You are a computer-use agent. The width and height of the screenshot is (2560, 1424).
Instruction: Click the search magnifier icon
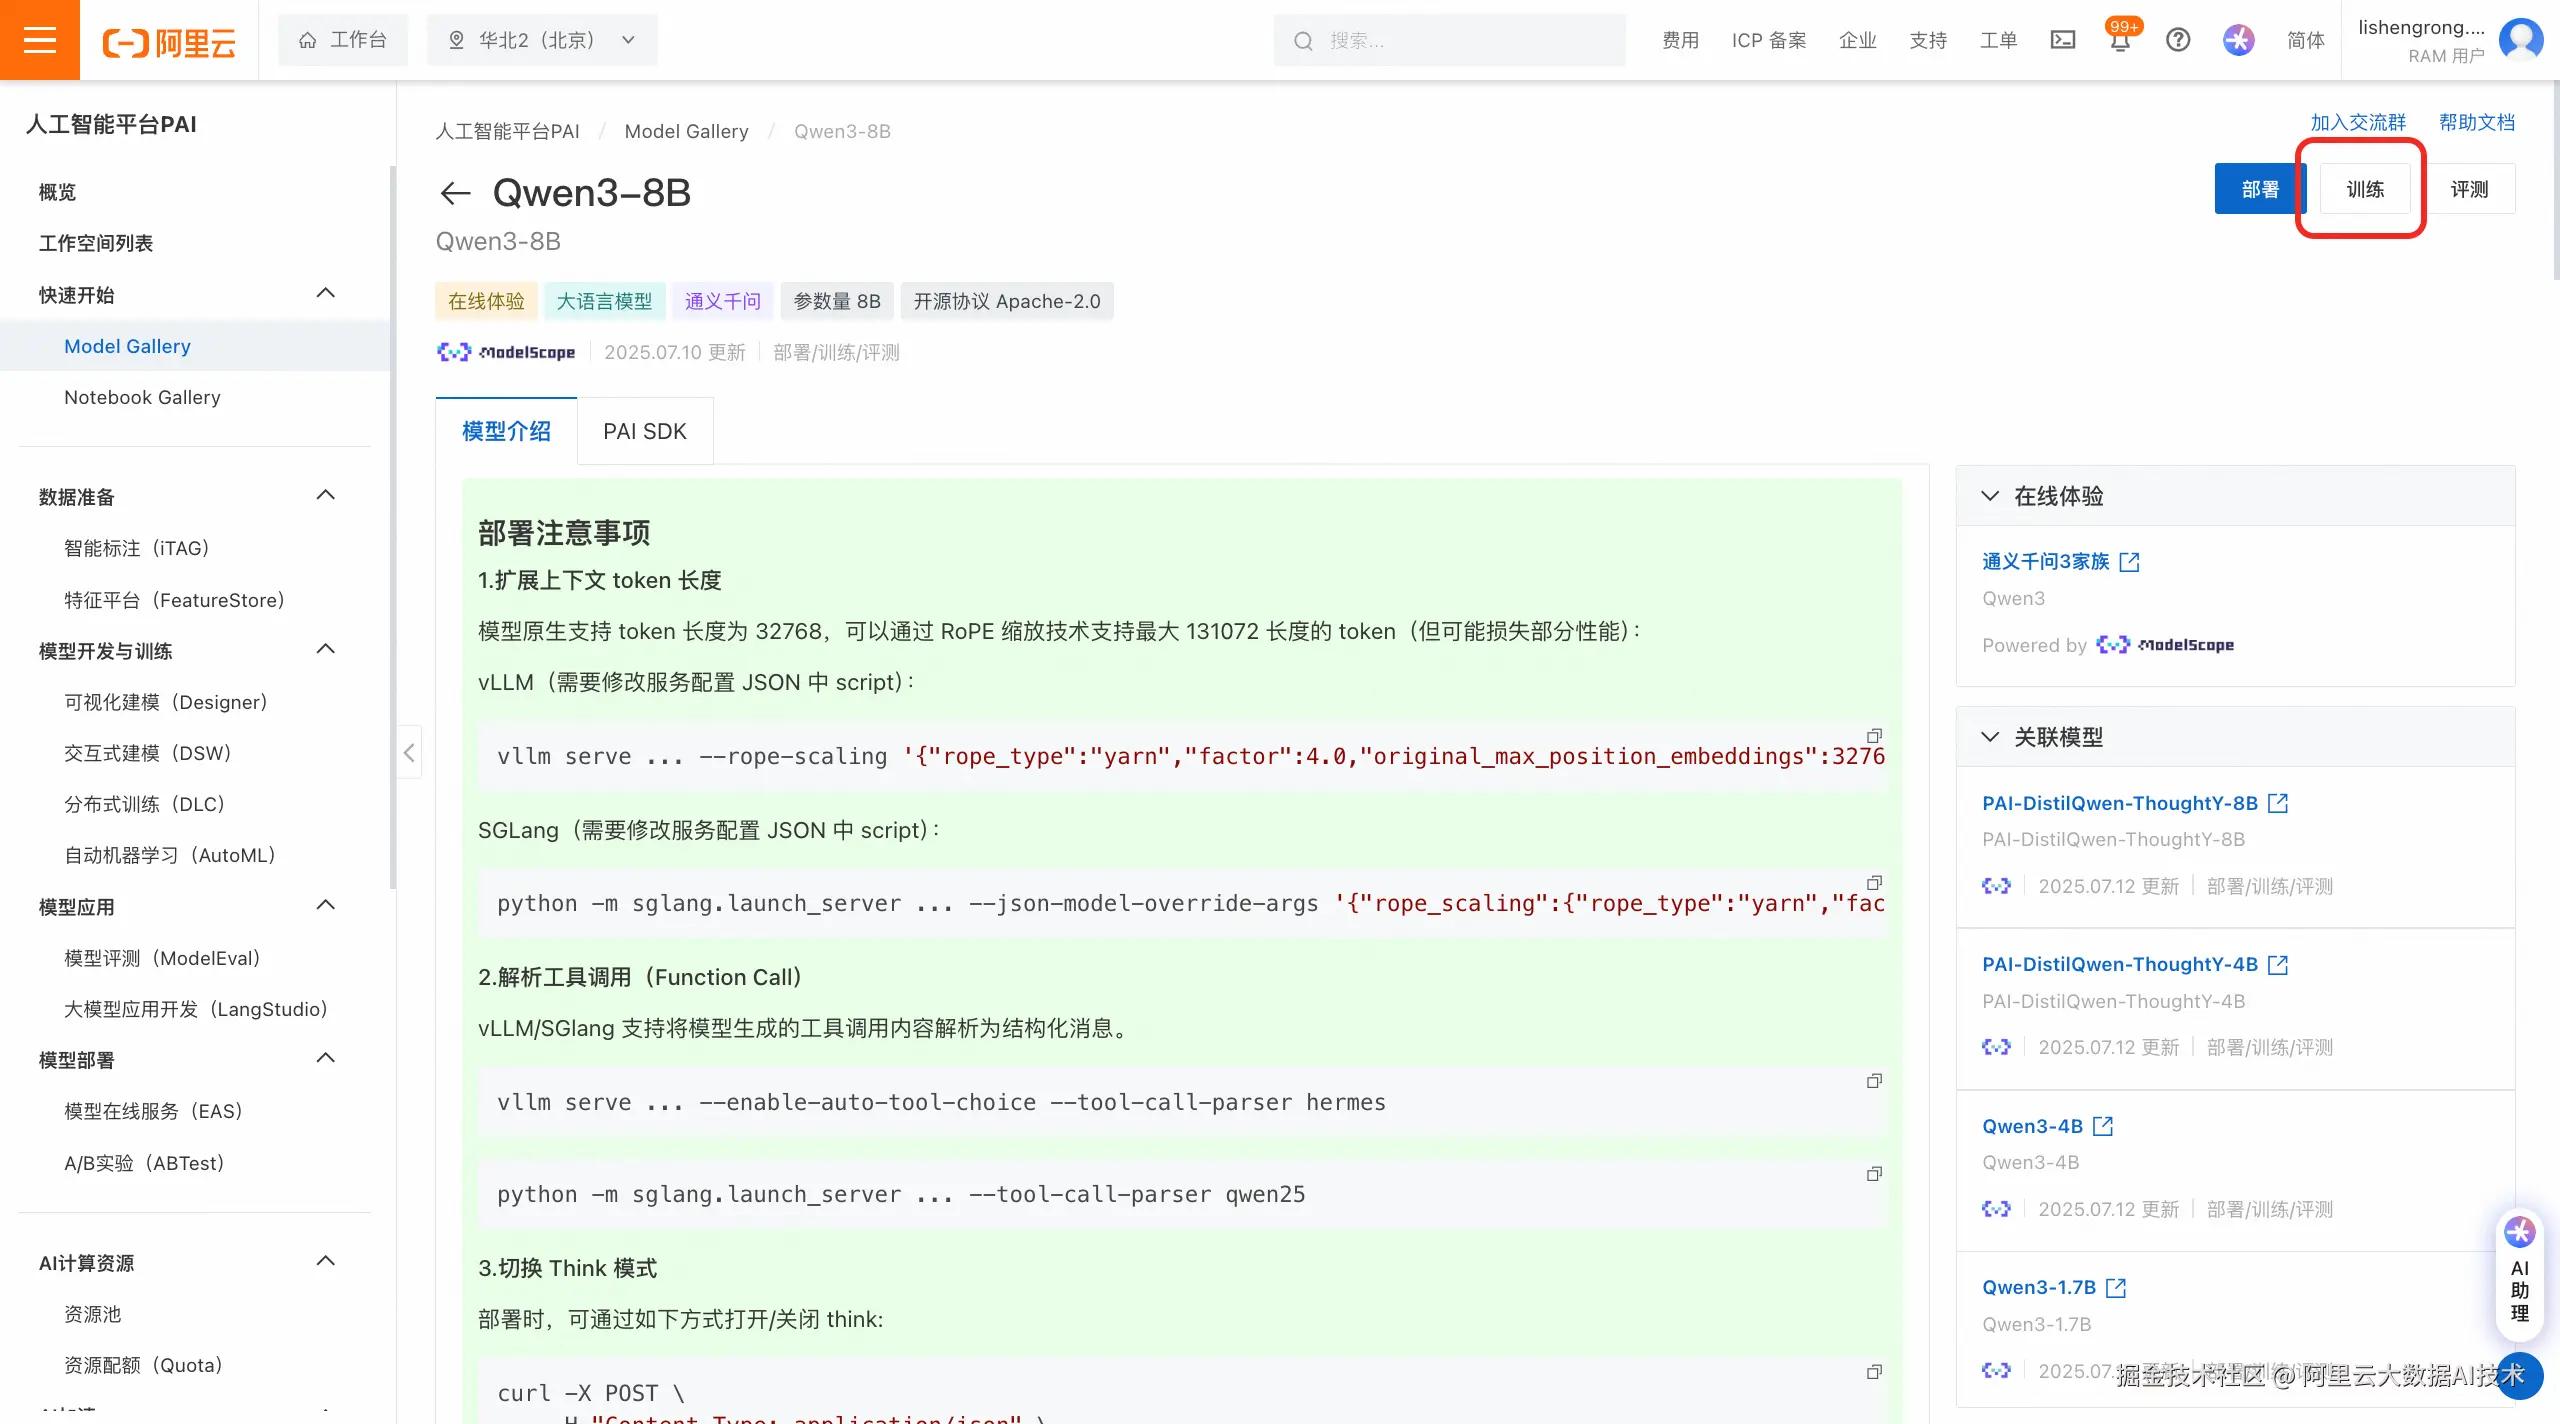[1302, 41]
